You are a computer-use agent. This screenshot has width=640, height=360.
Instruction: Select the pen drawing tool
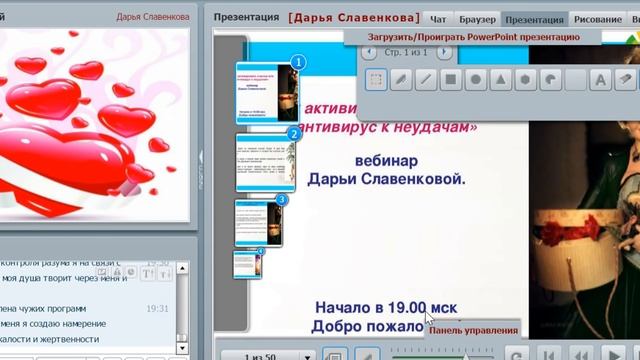(401, 80)
